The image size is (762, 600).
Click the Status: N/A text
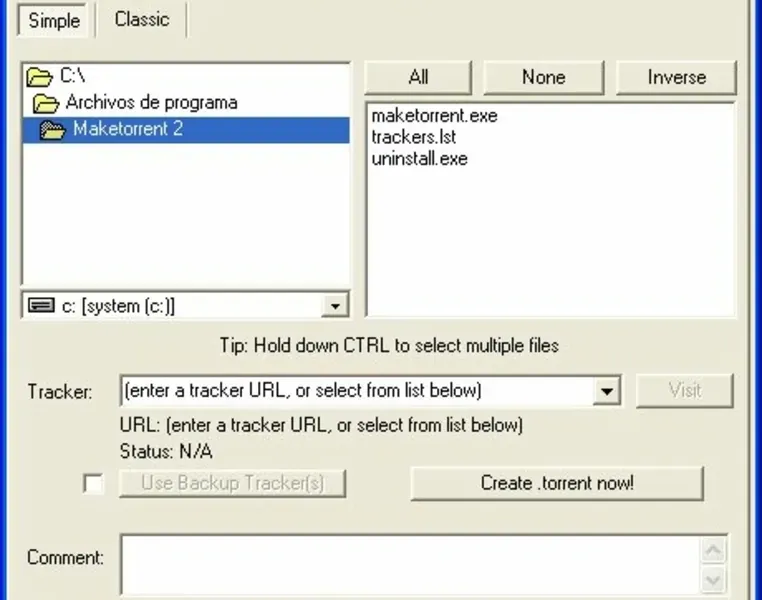click(166, 452)
